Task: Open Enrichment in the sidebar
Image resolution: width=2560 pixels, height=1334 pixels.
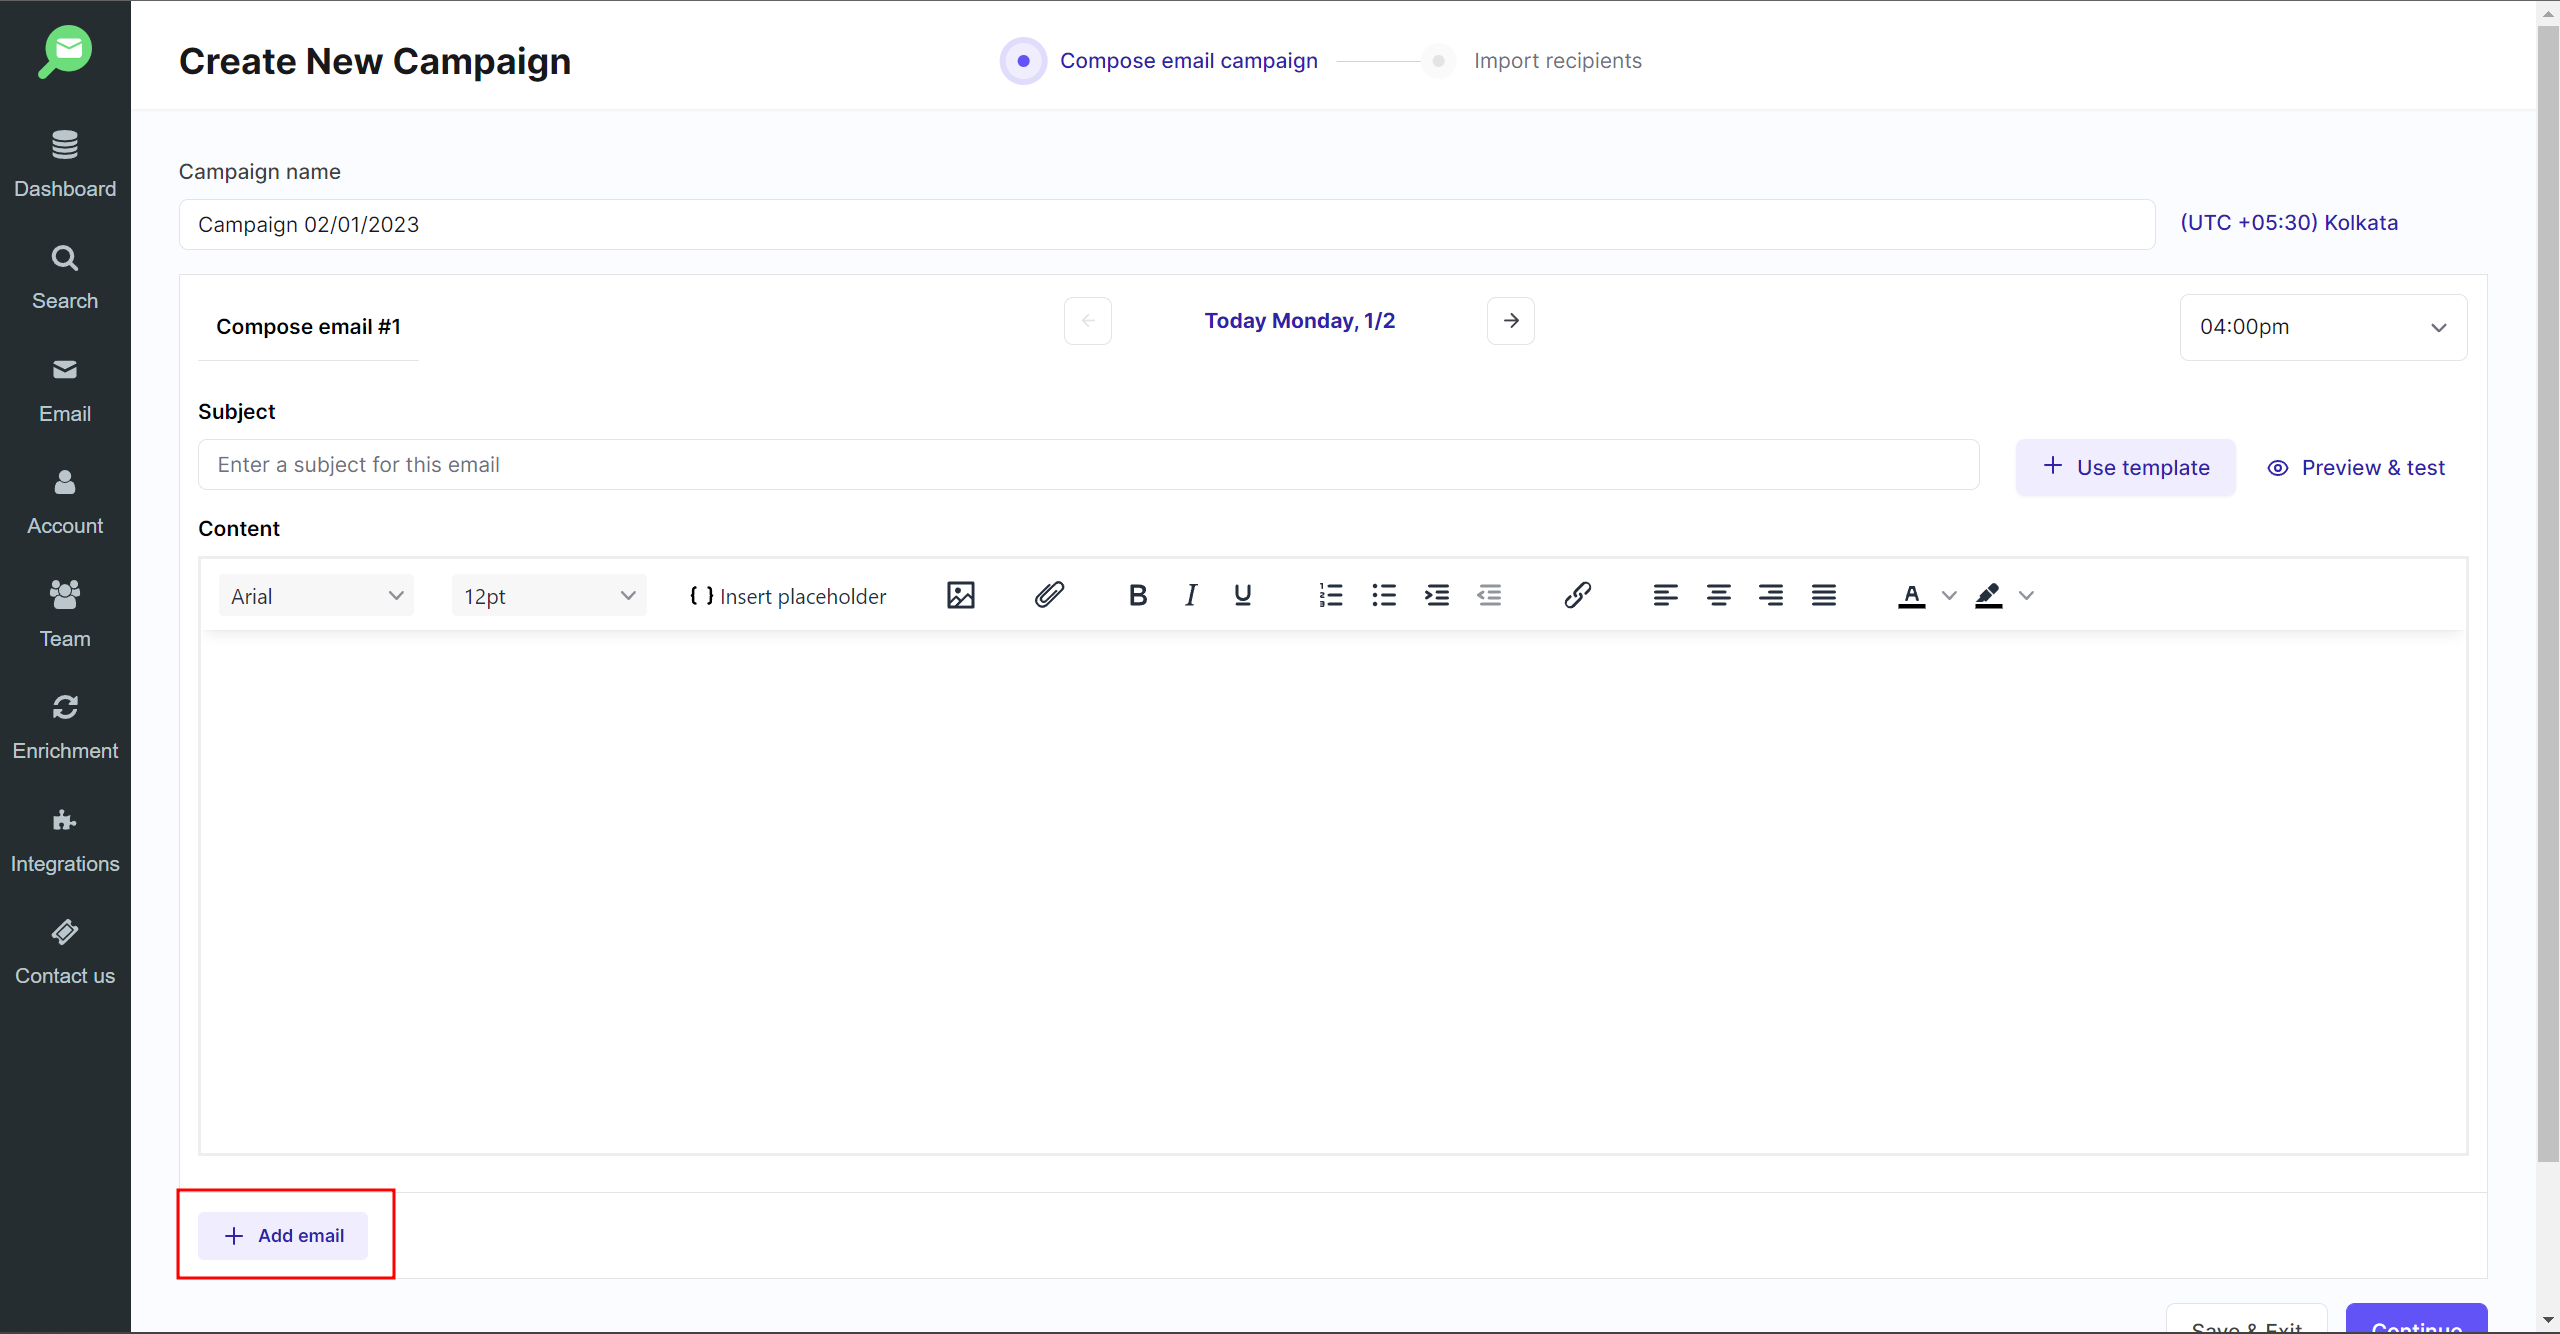Action: pyautogui.click(x=65, y=727)
